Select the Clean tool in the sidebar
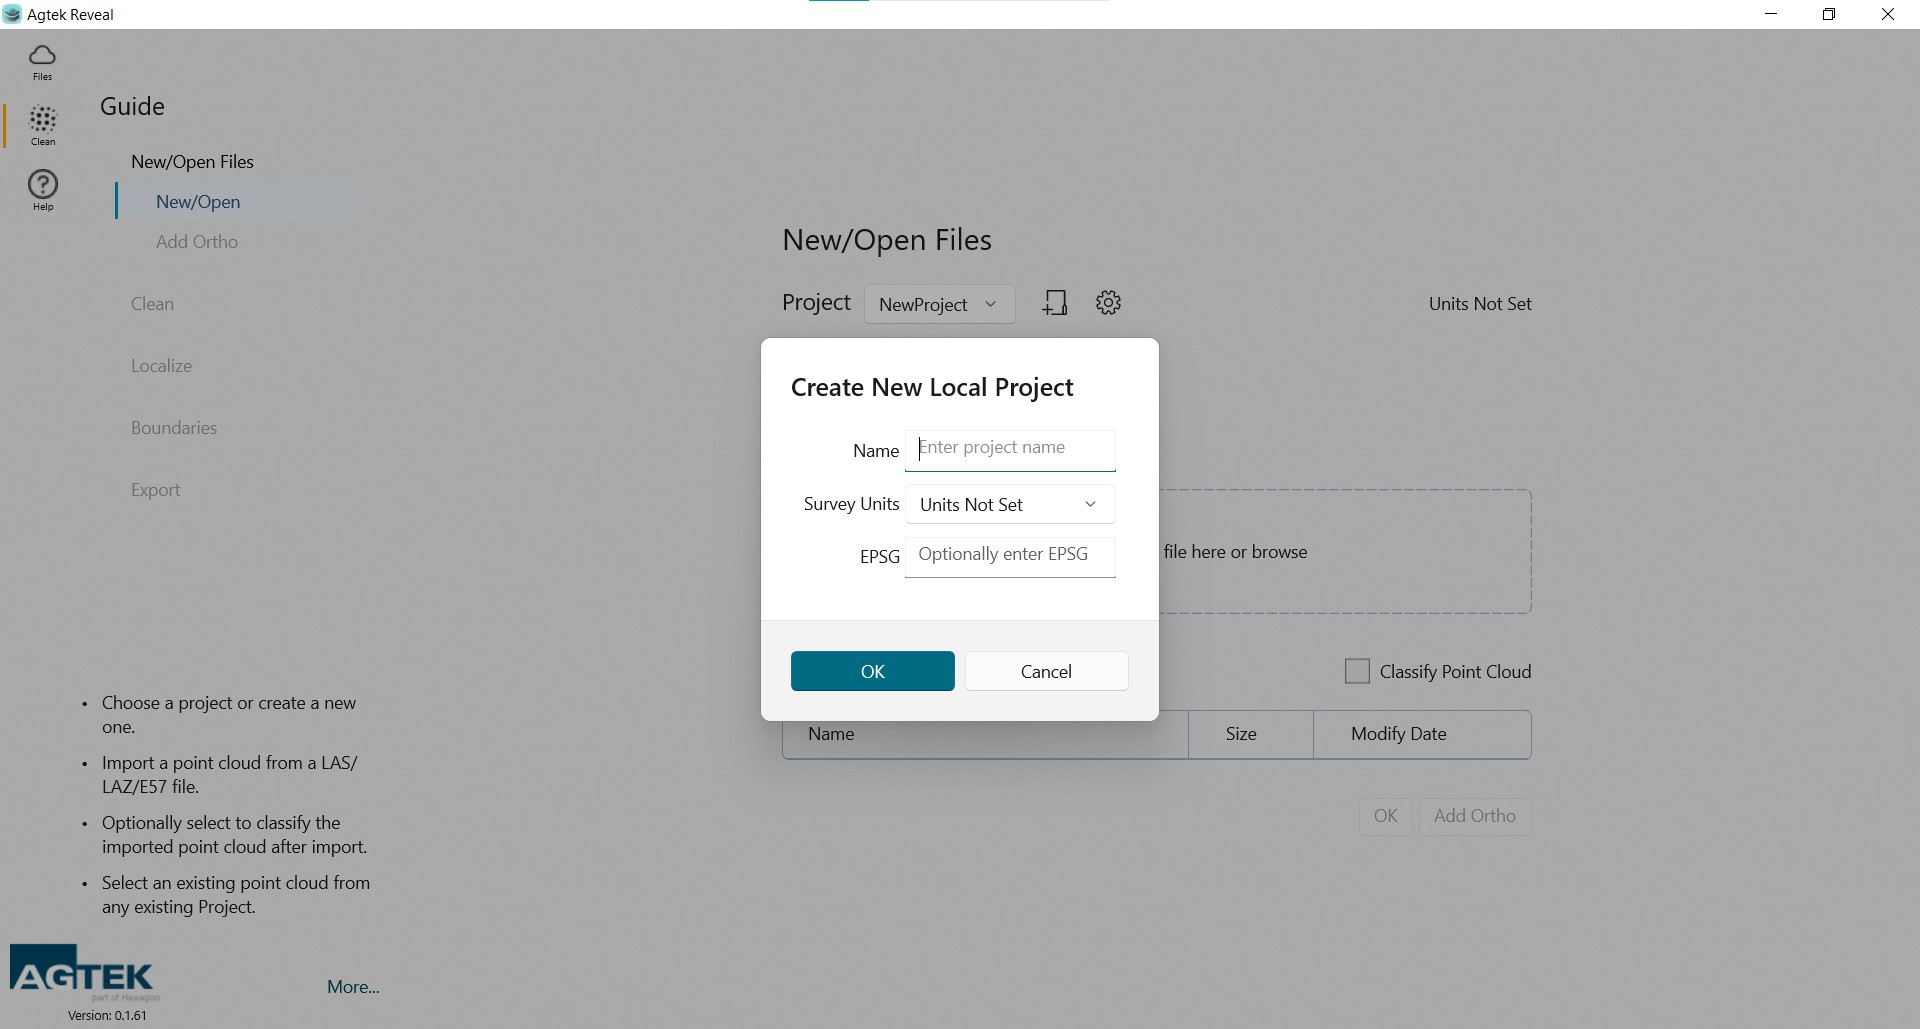The image size is (1920, 1029). (42, 126)
